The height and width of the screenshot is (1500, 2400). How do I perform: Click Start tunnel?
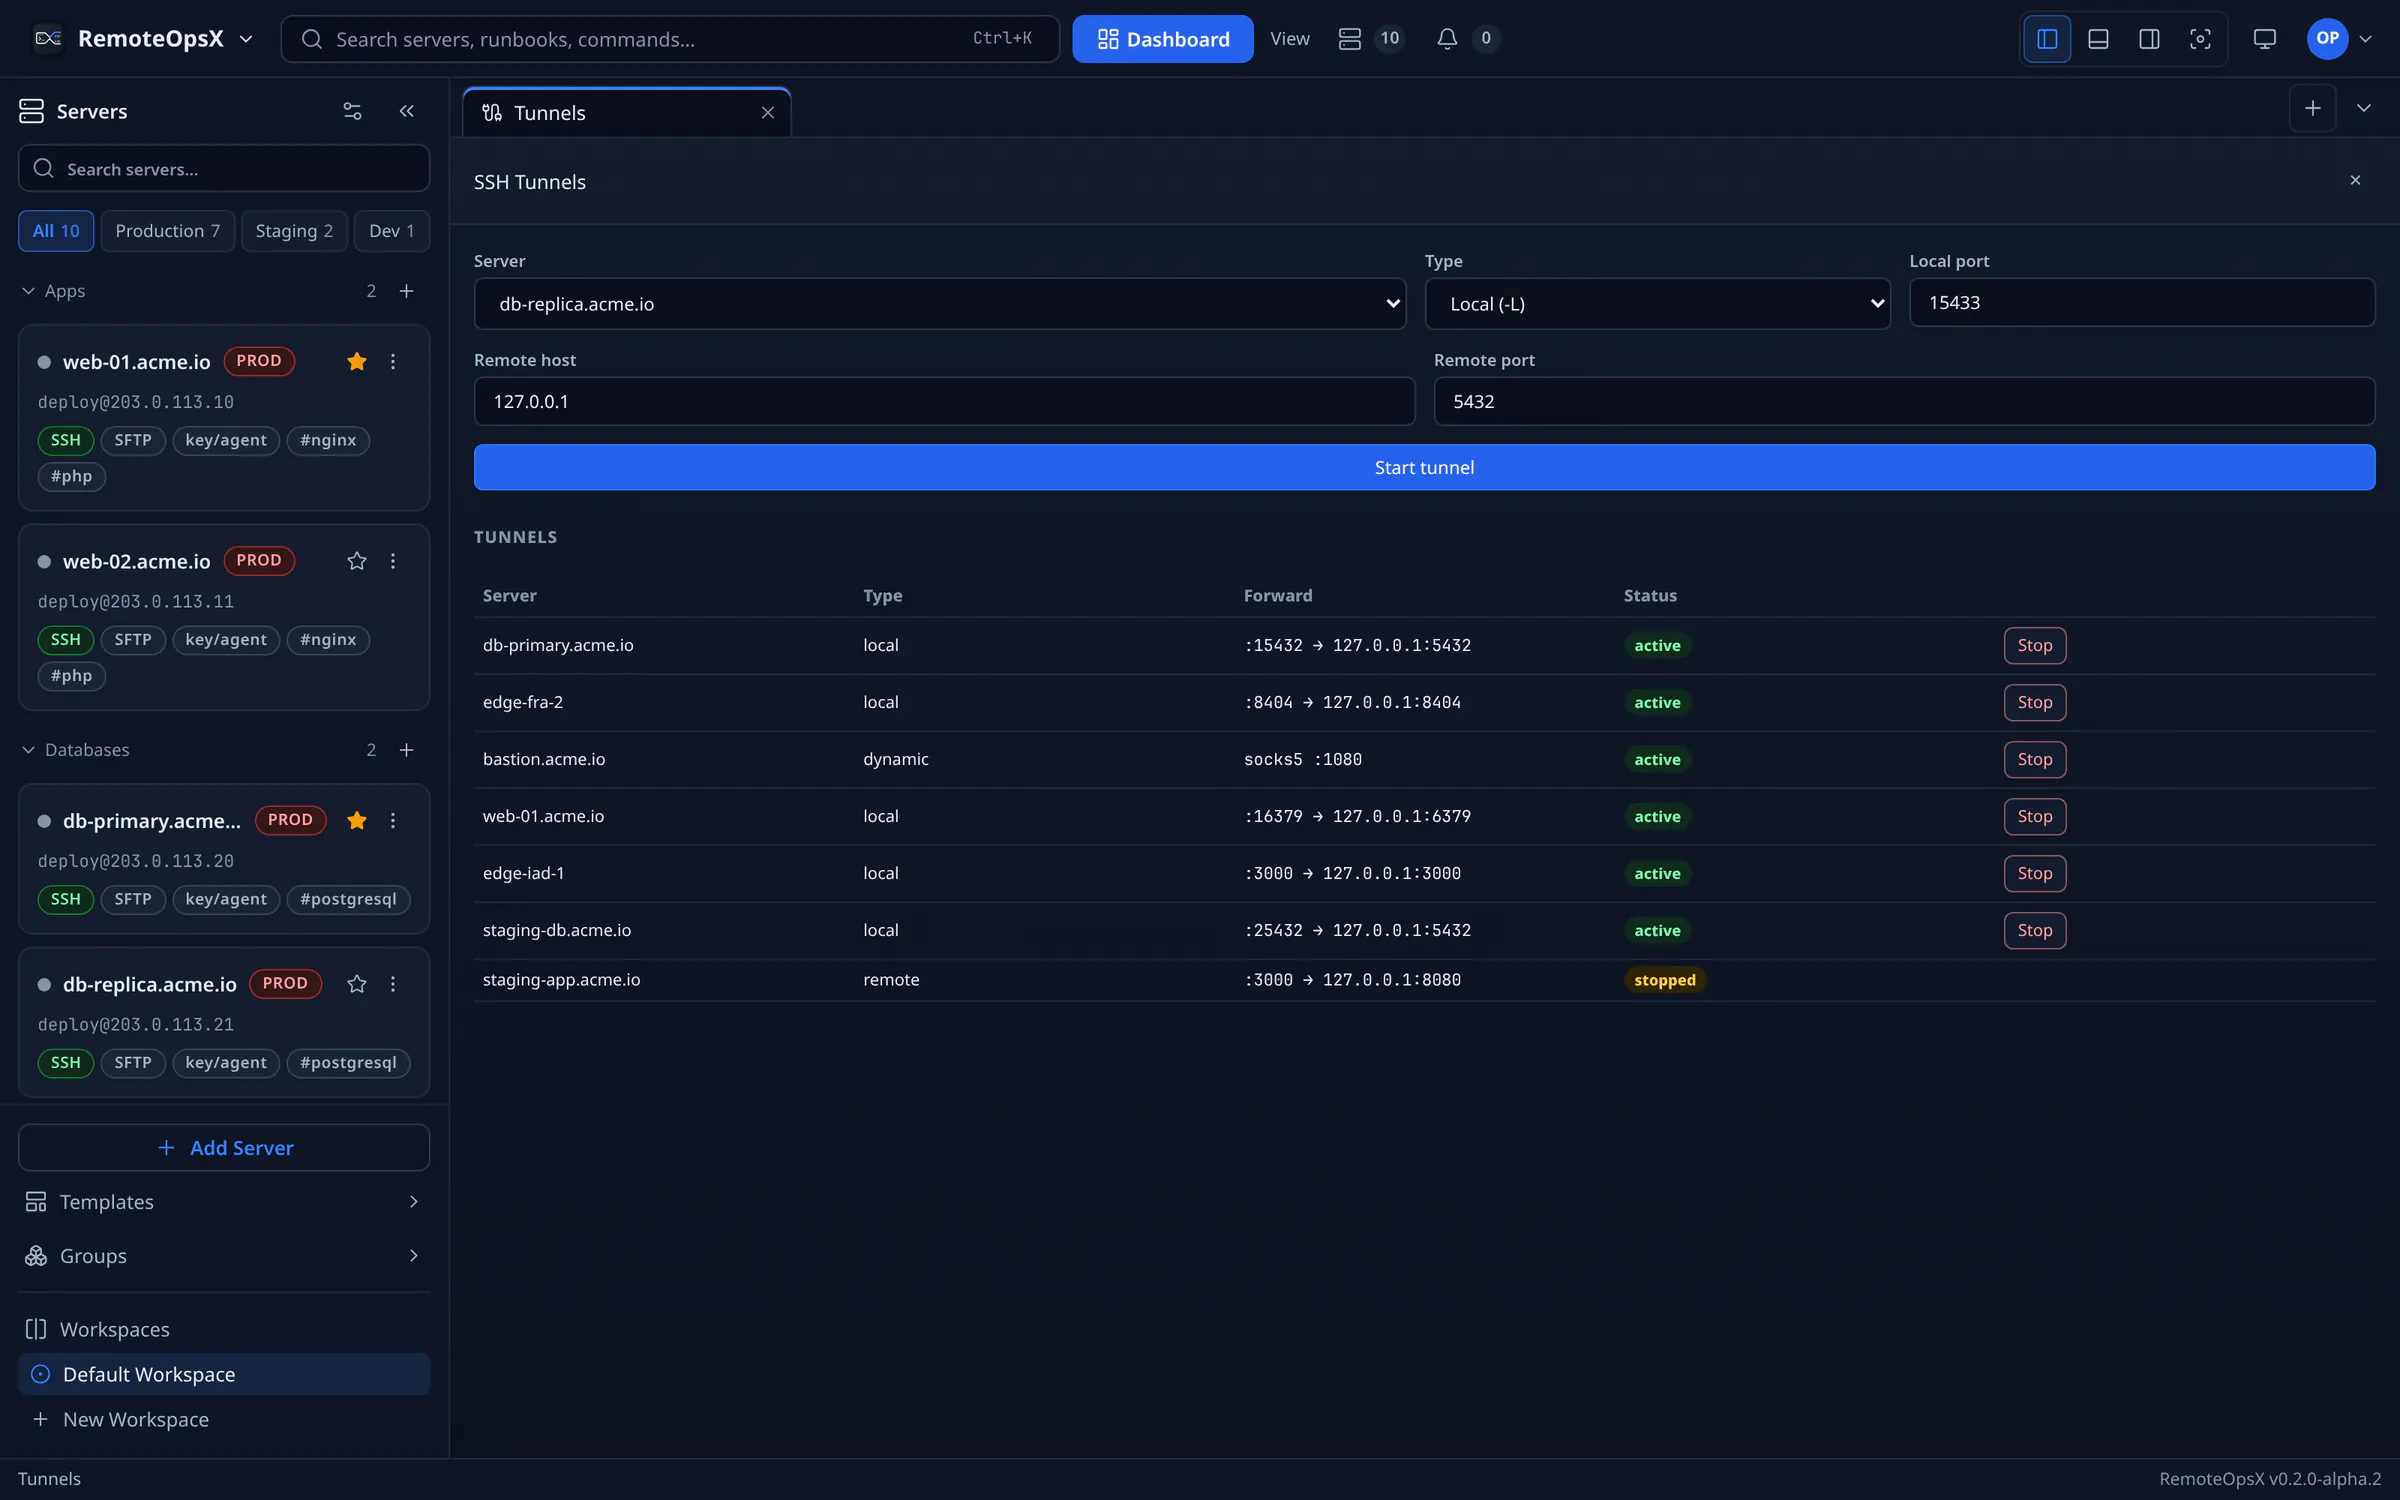click(1424, 468)
